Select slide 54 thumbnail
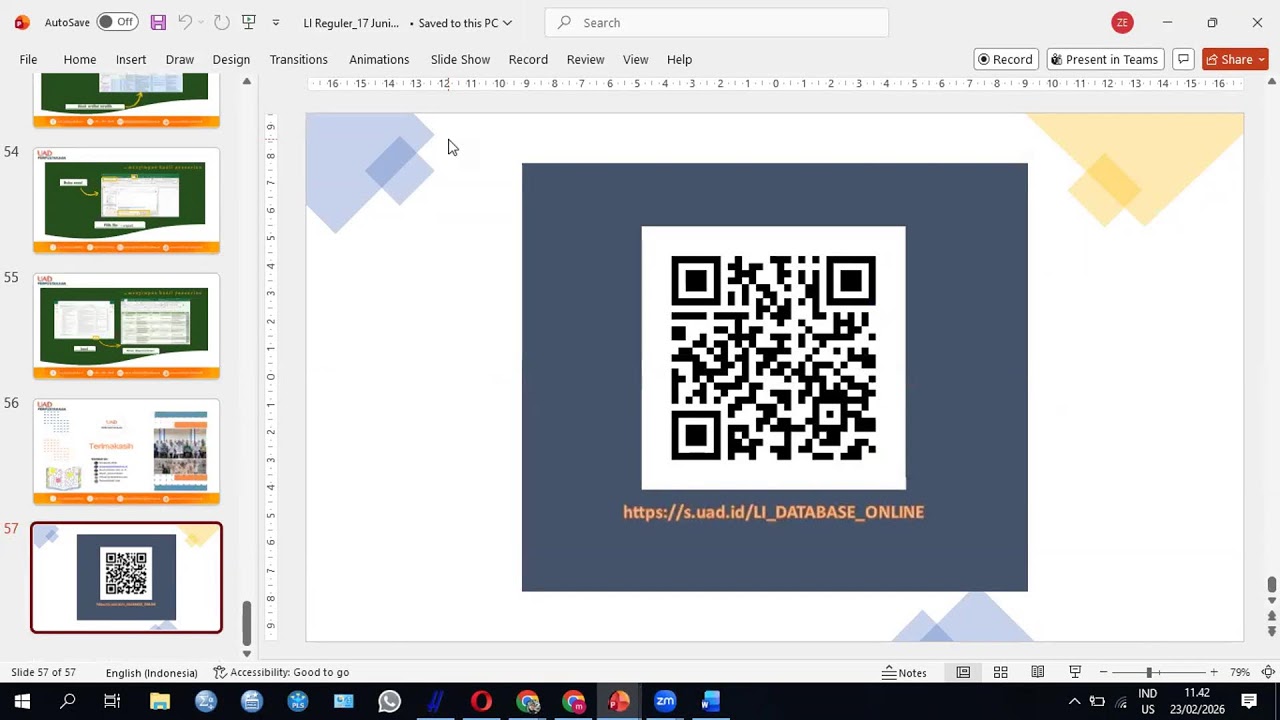The width and height of the screenshot is (1280, 720). 126,200
